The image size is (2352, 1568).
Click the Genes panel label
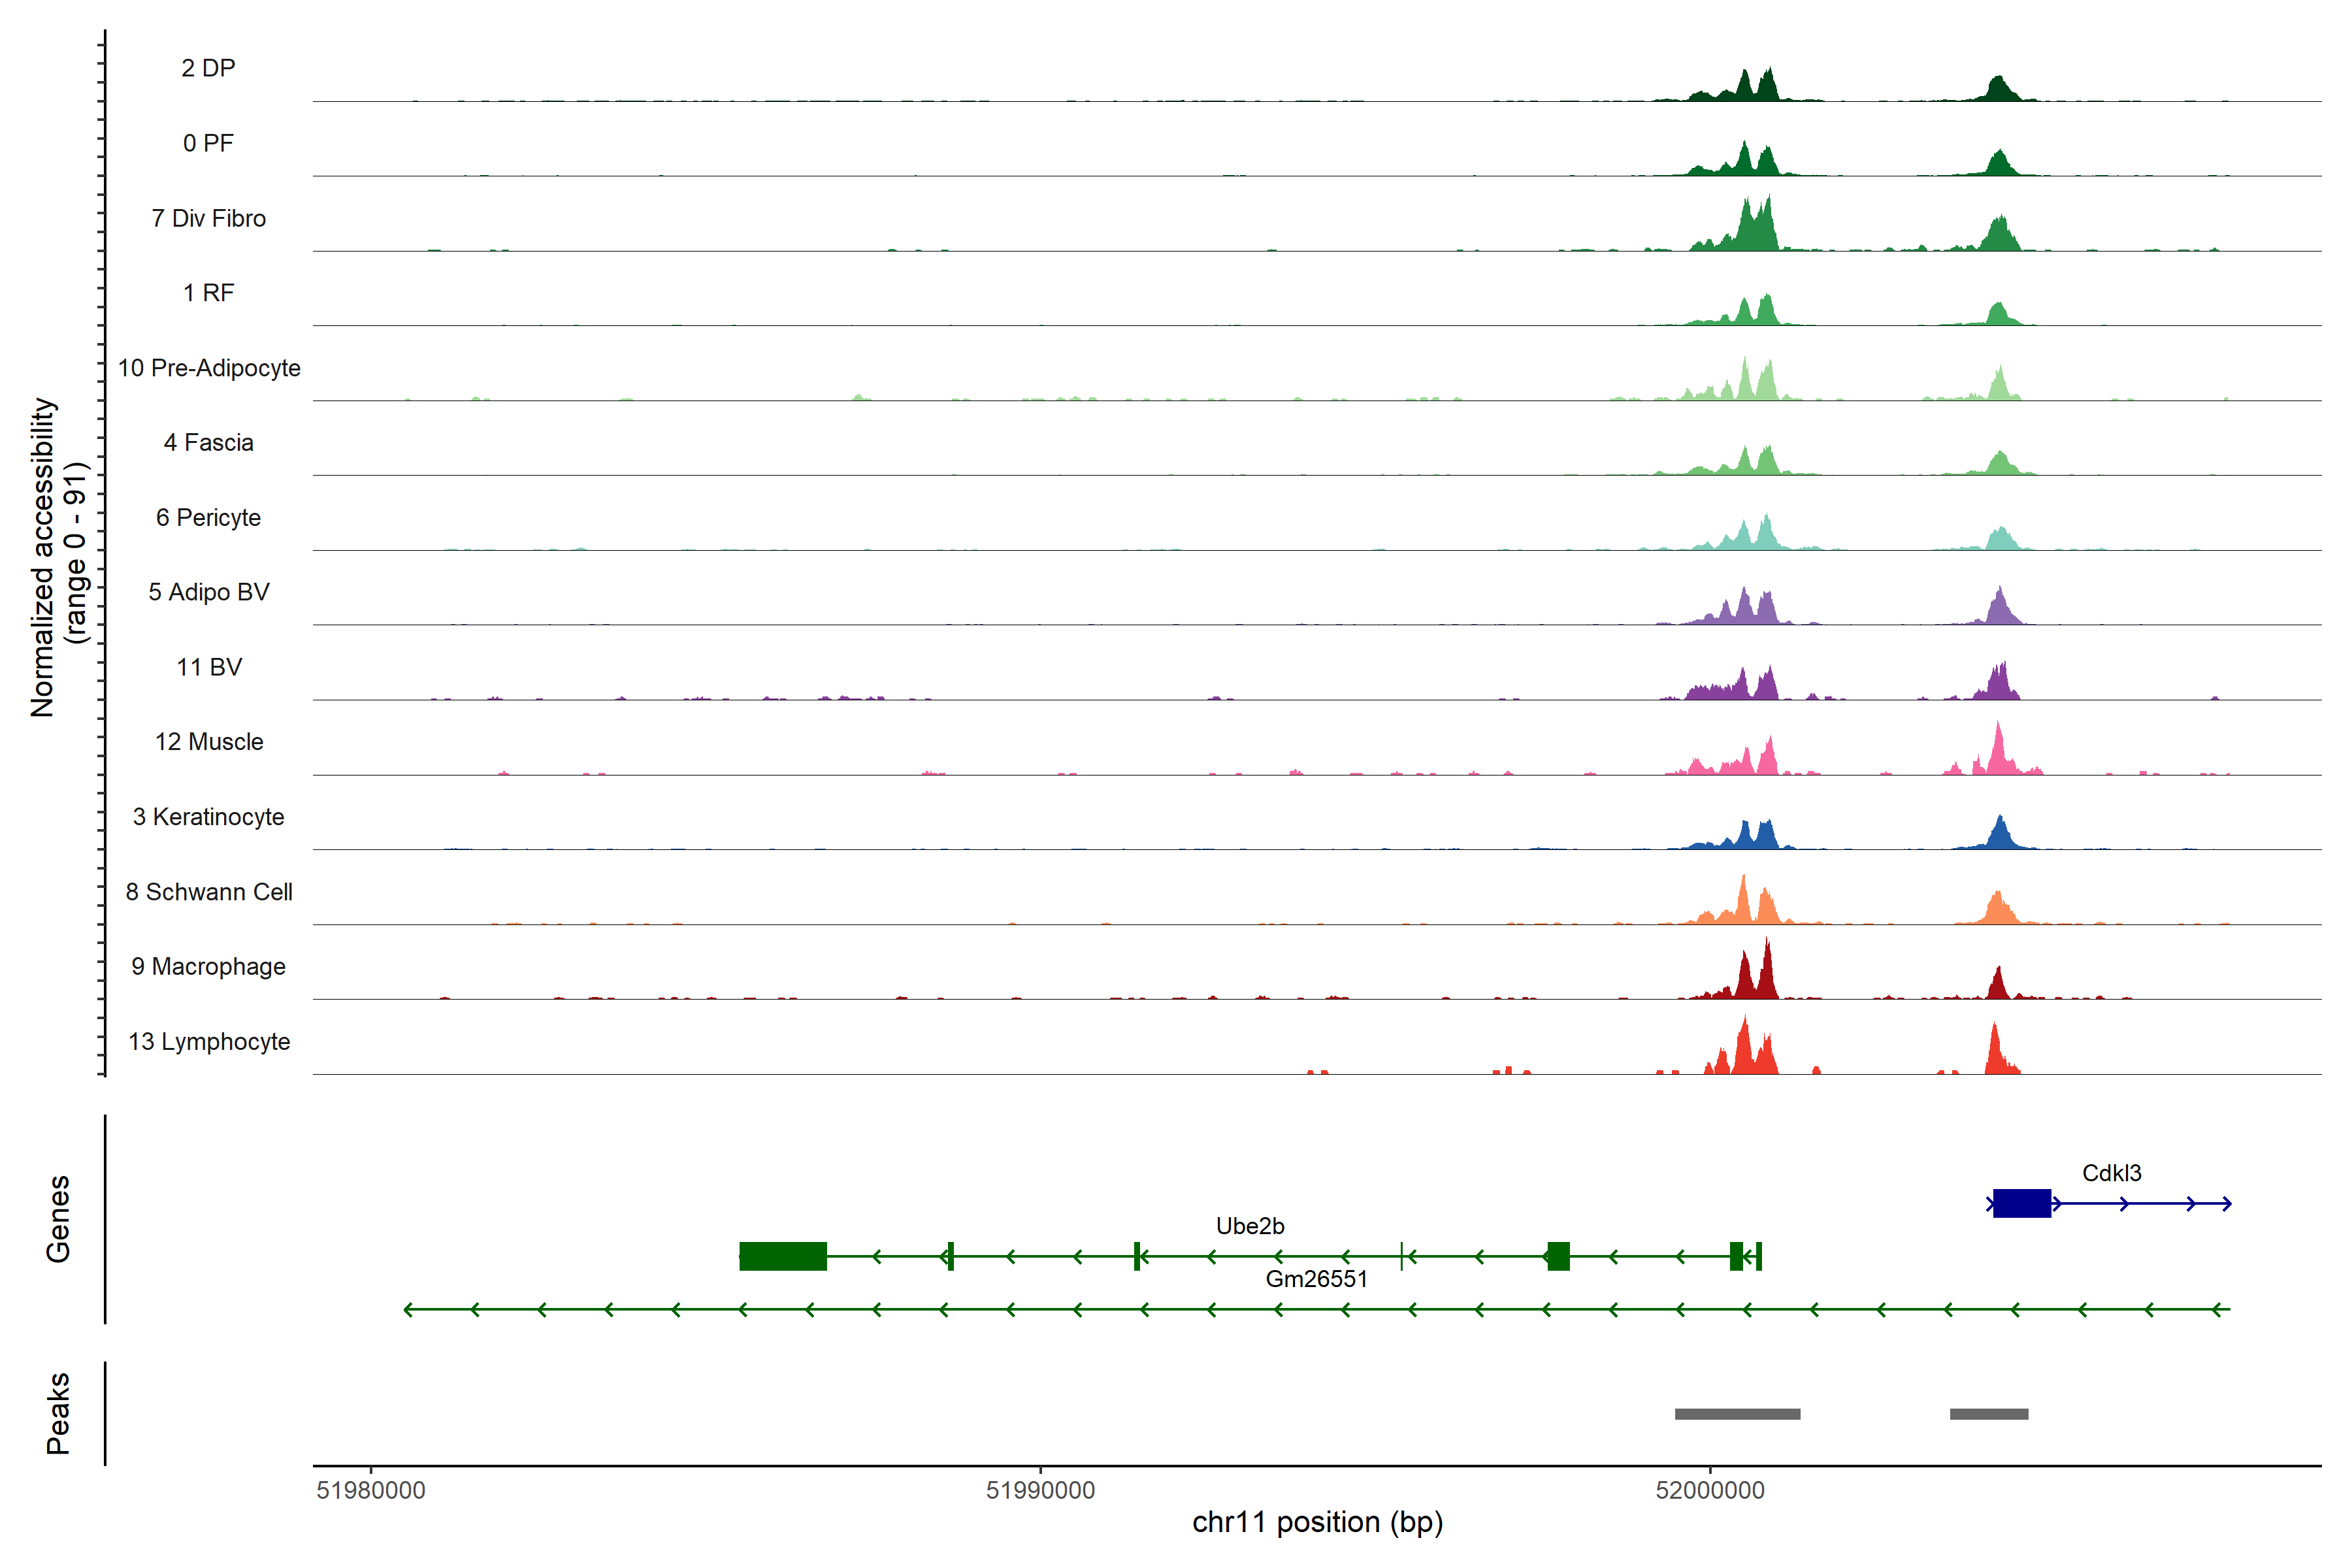pos(58,1219)
